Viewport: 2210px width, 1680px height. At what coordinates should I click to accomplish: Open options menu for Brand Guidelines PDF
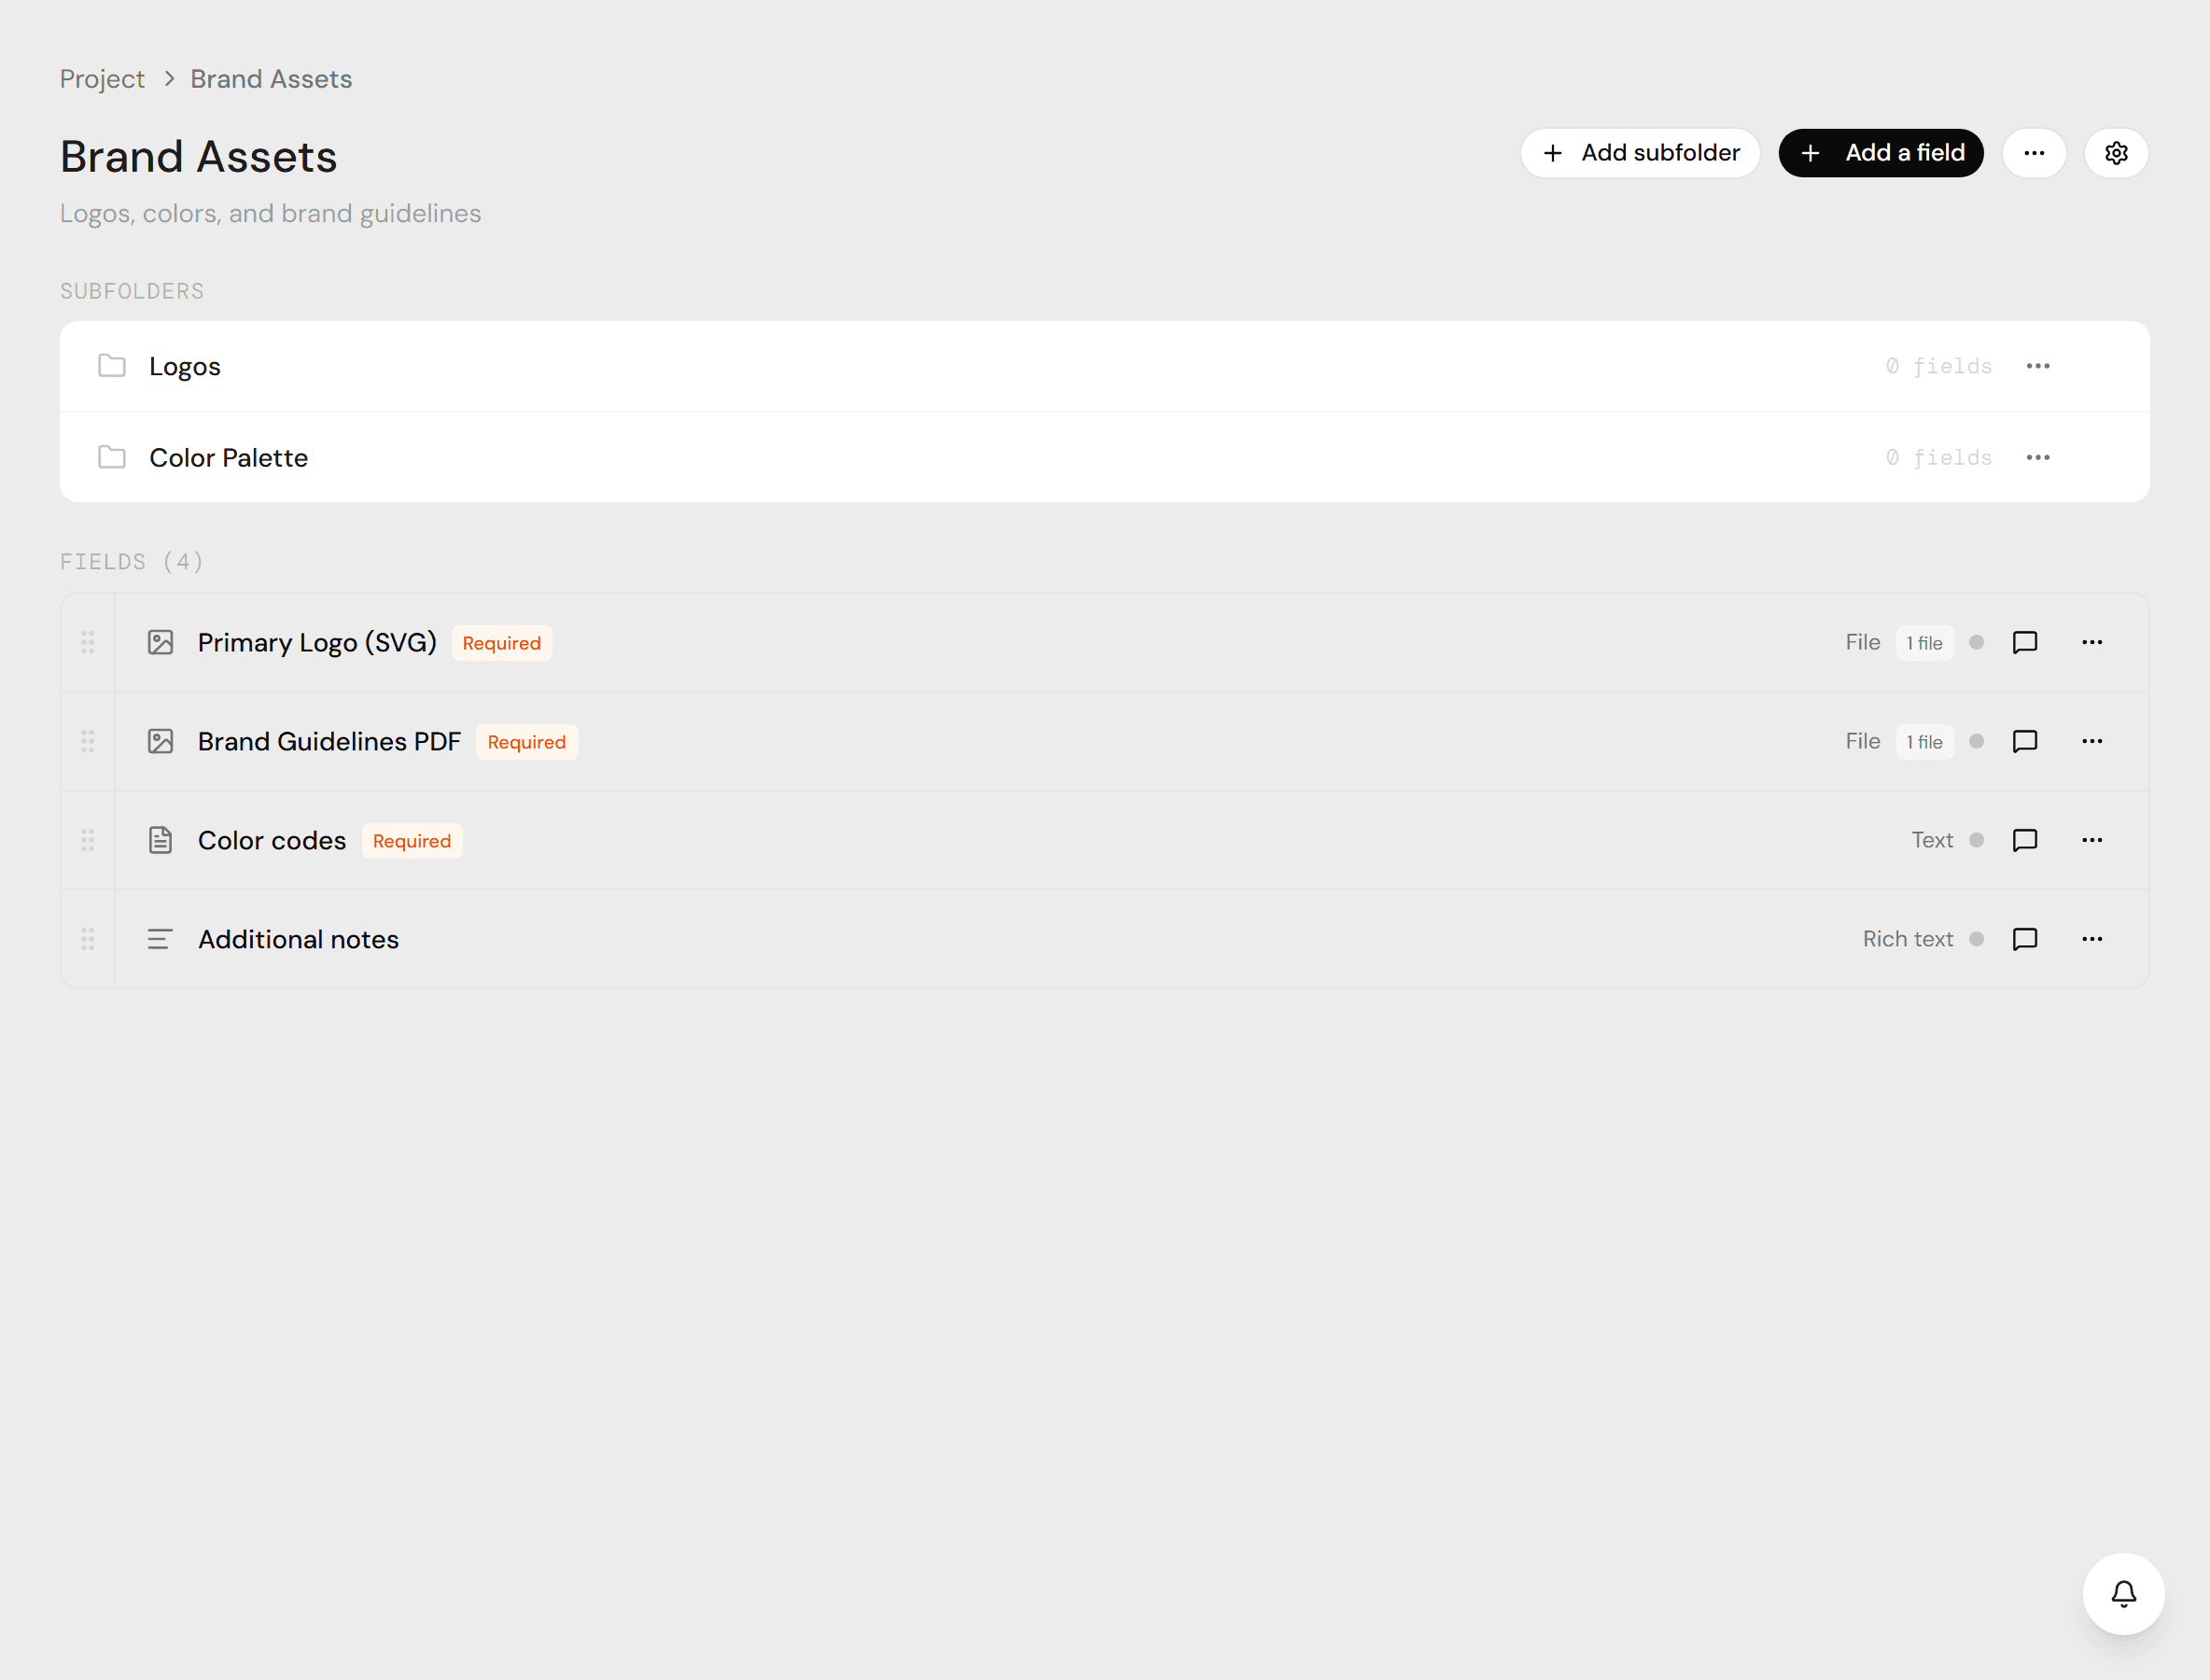[x=2092, y=741]
